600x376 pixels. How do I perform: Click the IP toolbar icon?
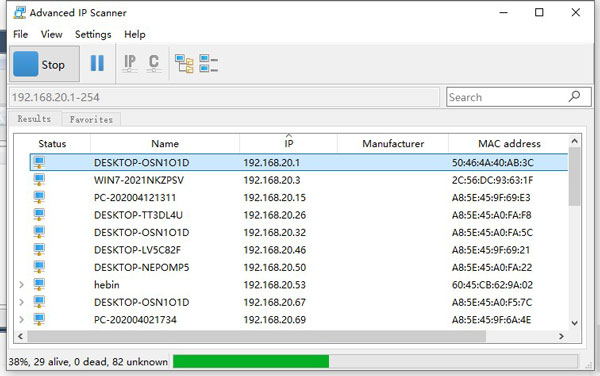[130, 63]
